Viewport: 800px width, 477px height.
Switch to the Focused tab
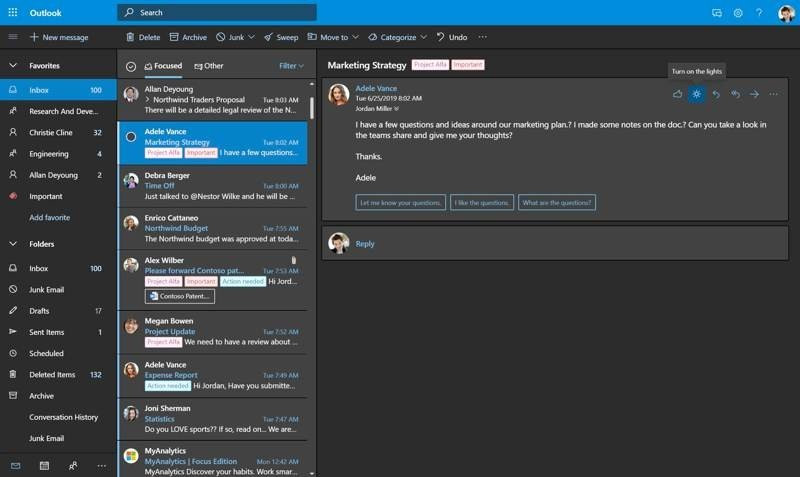point(163,66)
